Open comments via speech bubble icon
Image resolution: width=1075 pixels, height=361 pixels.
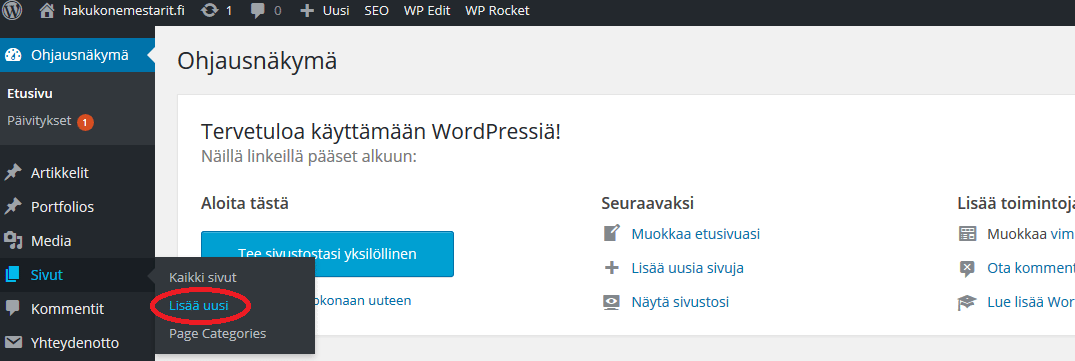[x=258, y=11]
